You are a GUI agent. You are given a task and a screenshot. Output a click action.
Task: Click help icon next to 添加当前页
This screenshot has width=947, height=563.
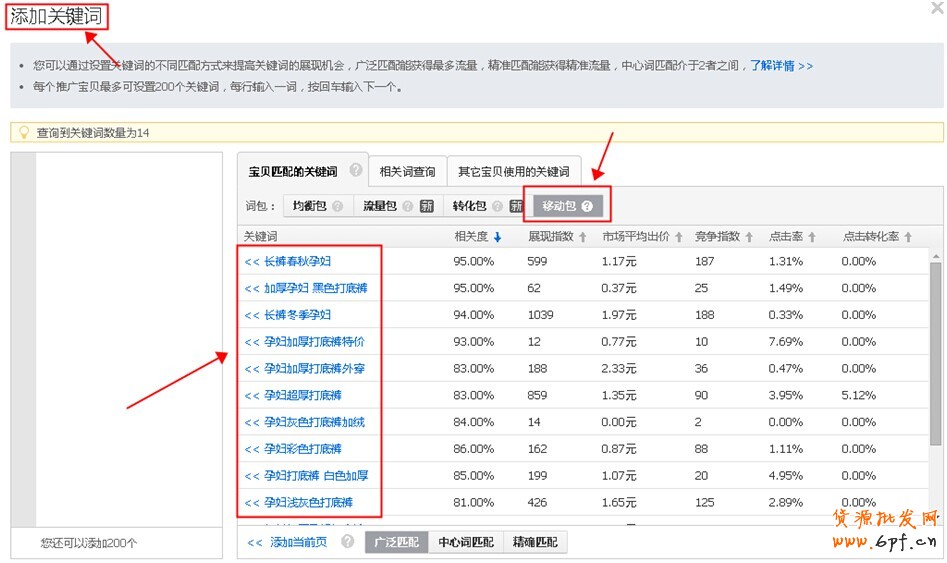point(347,542)
